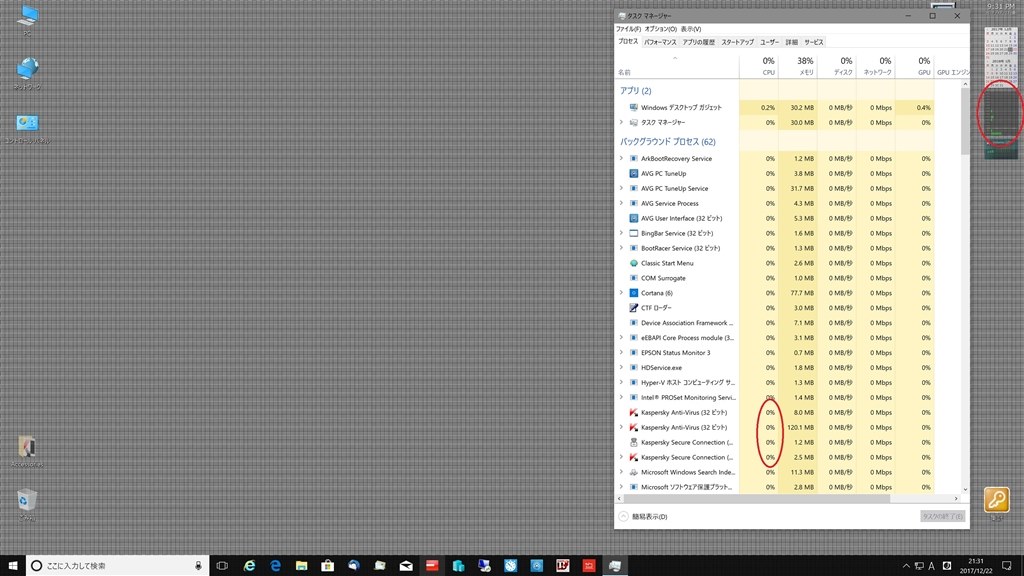Open the Mail app from the taskbar
Viewport: 1024px width, 576px height.
click(x=406, y=566)
